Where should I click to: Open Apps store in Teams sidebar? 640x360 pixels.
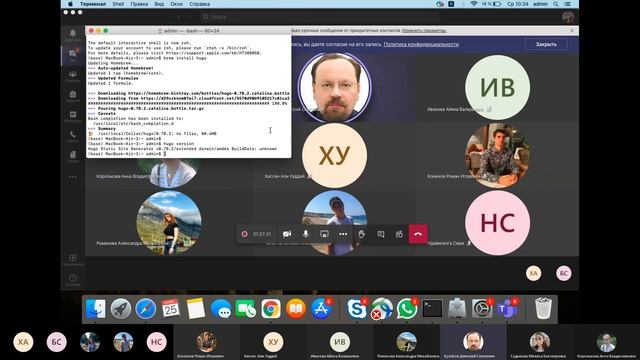(x=73, y=259)
